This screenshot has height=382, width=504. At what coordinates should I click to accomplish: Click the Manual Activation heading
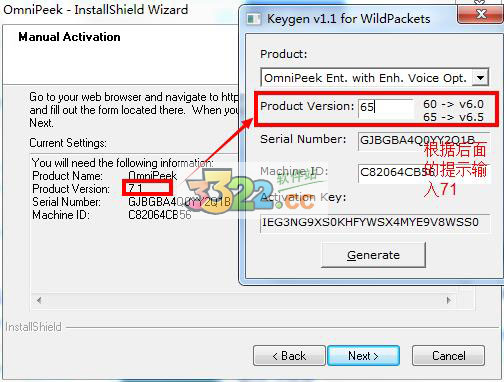(69, 37)
